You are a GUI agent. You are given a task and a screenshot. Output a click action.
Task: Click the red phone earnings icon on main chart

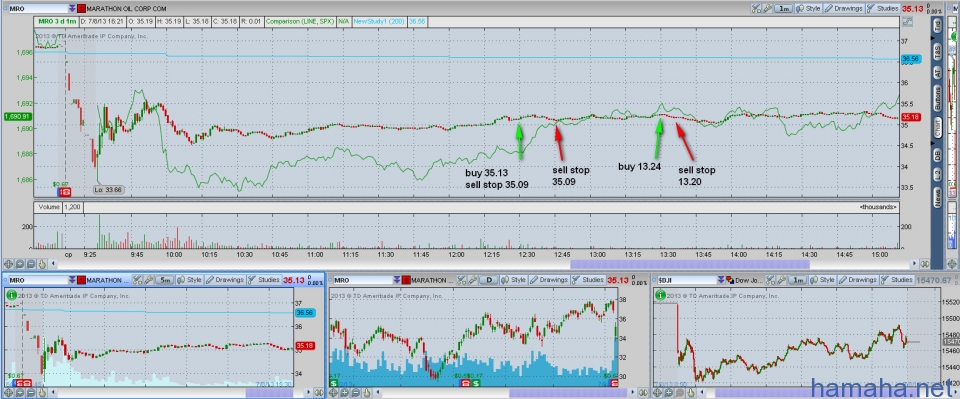click(66, 192)
